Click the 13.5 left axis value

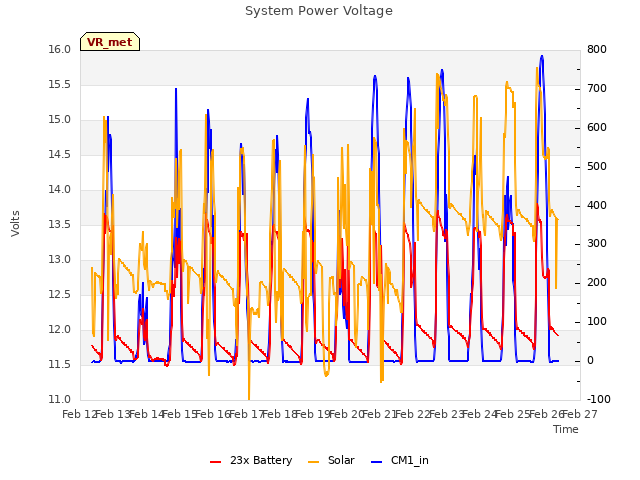point(60,224)
